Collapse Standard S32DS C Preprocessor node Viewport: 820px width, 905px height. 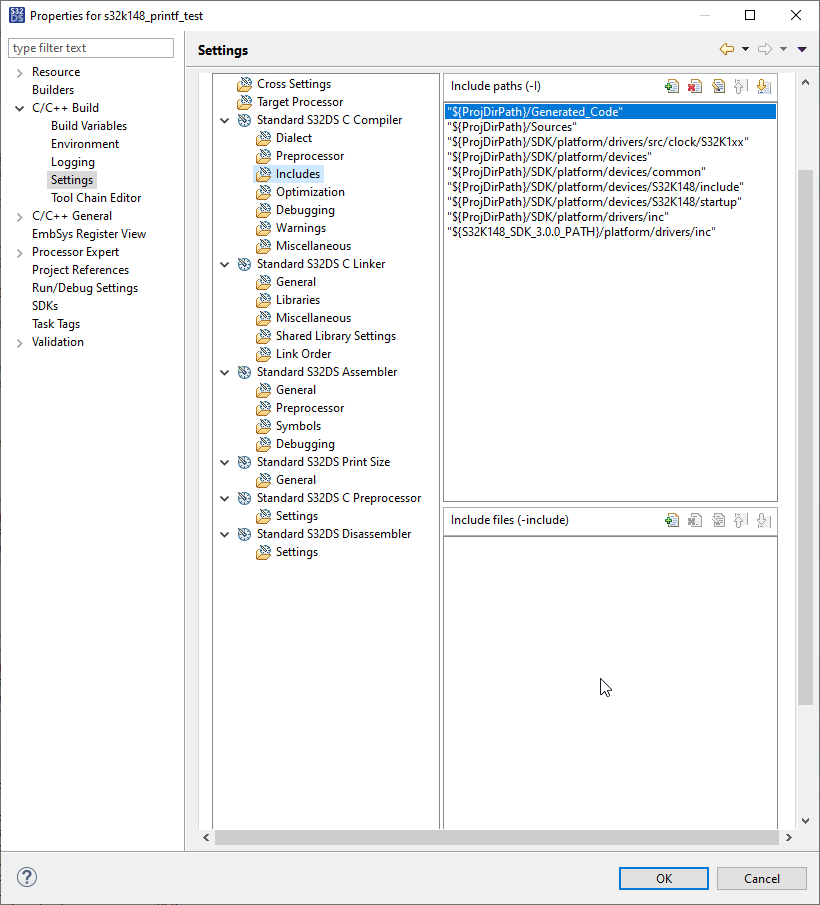pos(224,498)
